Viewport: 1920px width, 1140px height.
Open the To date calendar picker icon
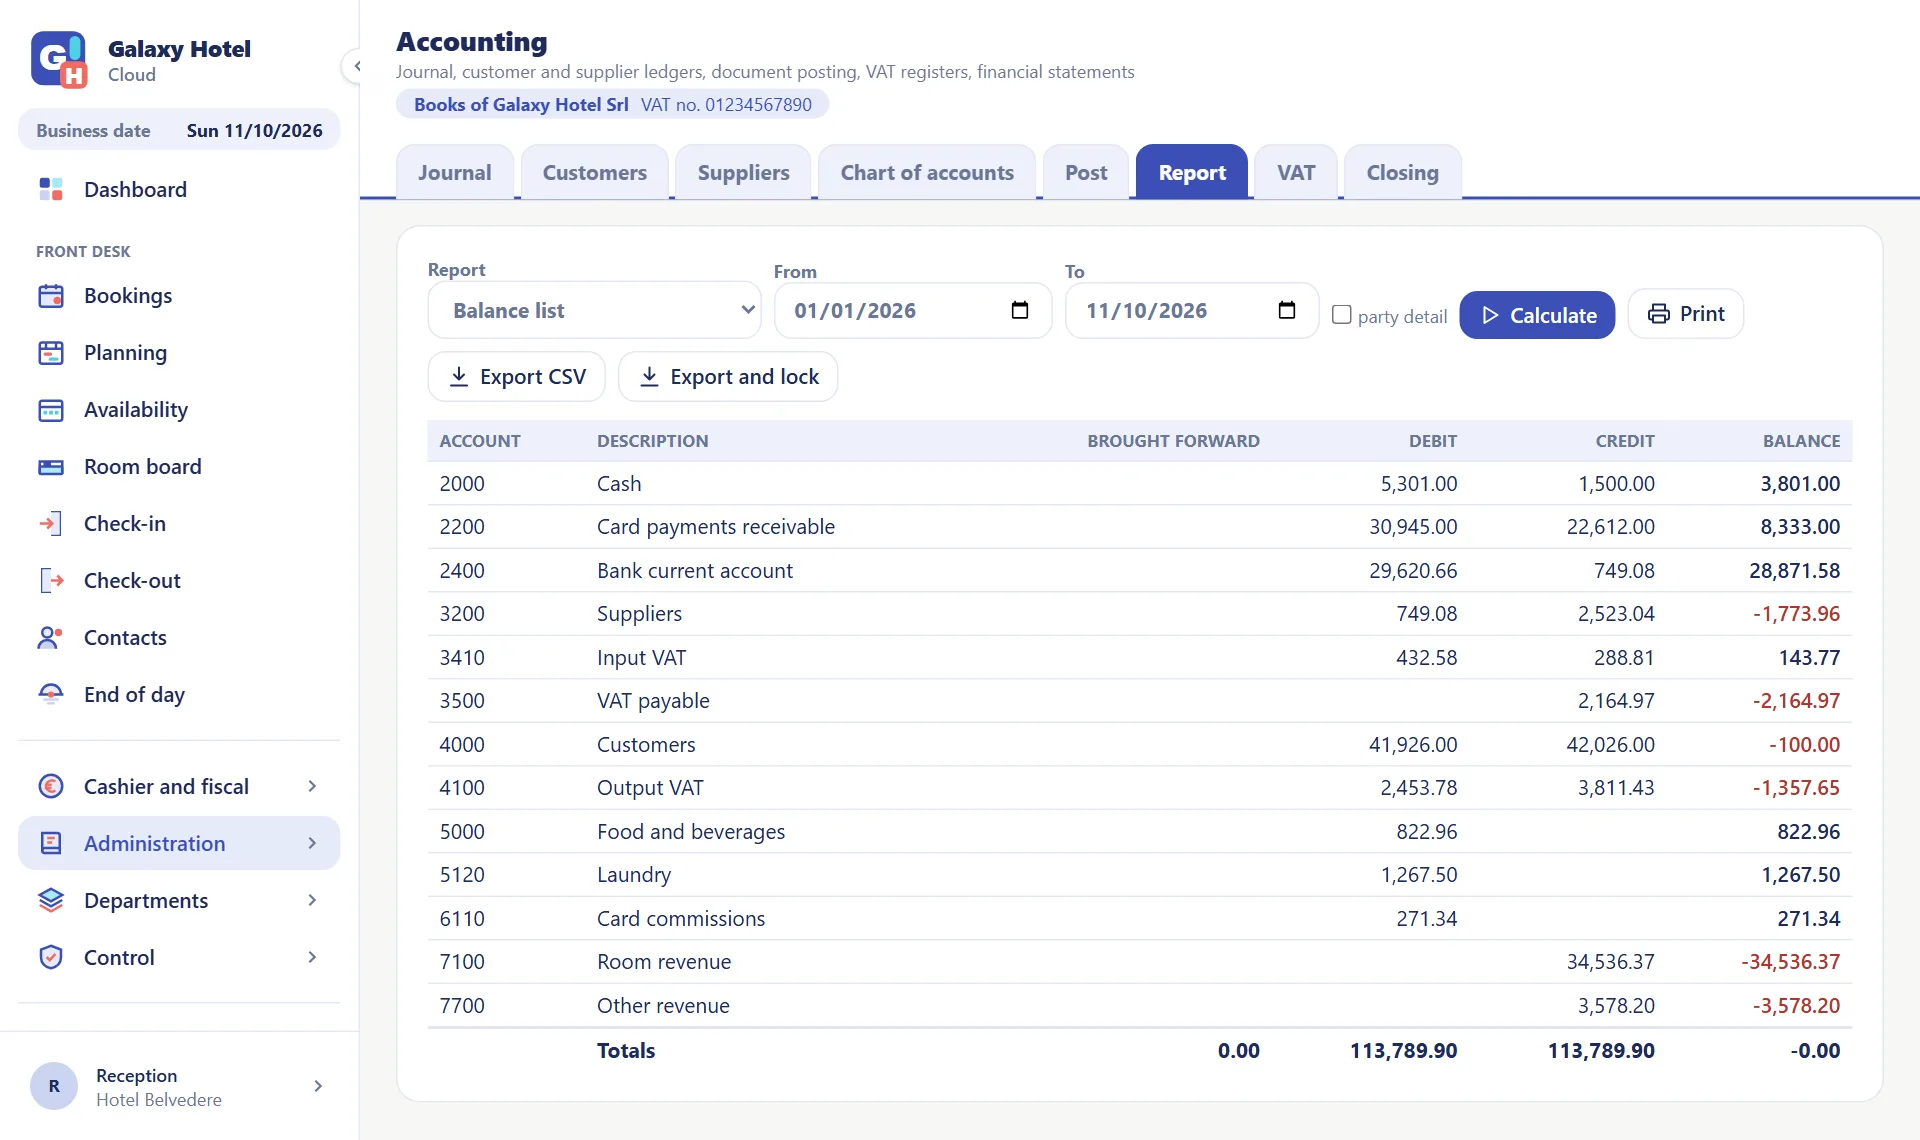click(1287, 310)
